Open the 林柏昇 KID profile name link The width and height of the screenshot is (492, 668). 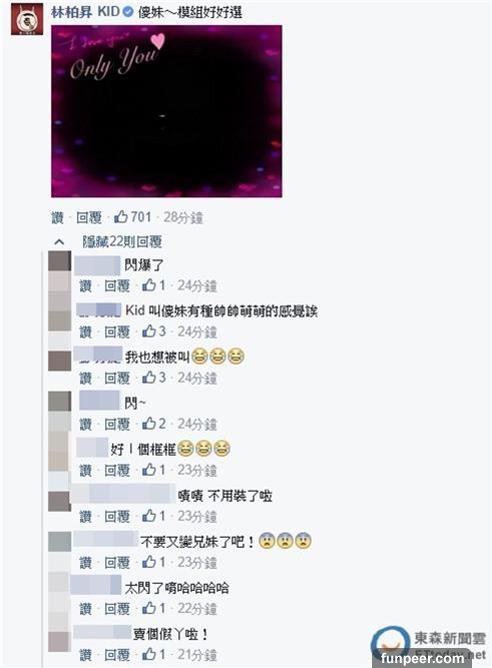(x=85, y=12)
